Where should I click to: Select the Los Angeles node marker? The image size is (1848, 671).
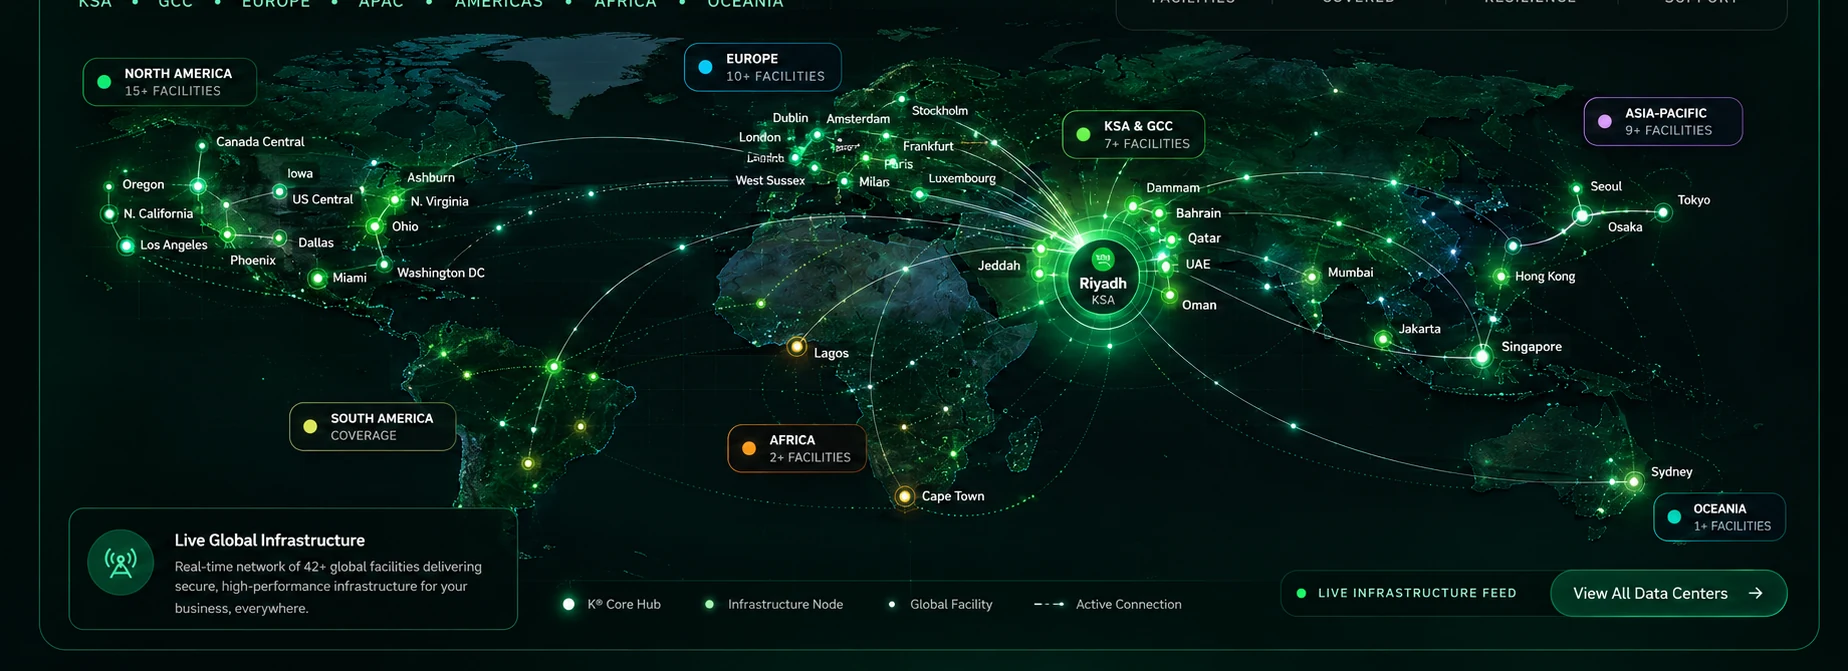[127, 245]
